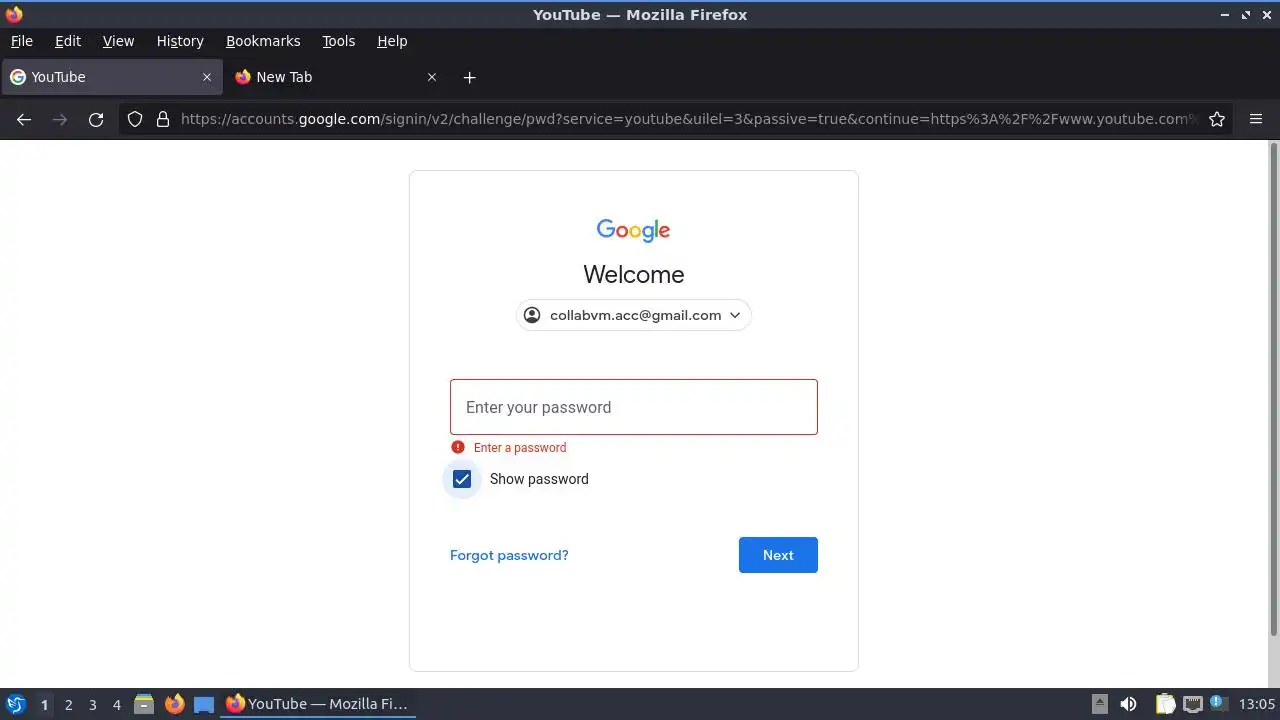Switch to the New Tab tab
The height and width of the screenshot is (720, 1280).
tap(336, 77)
